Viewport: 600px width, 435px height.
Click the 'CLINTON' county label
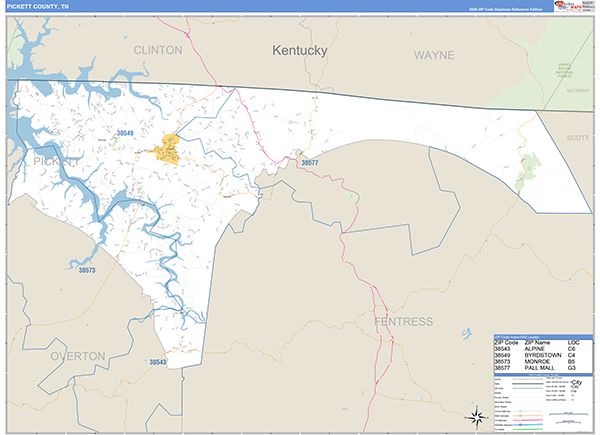158,50
